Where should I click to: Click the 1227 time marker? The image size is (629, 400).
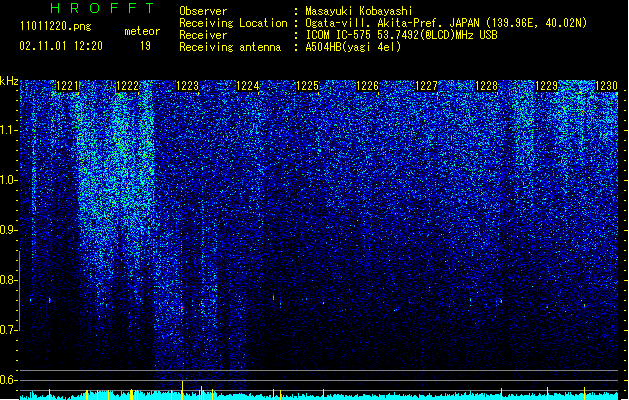[x=426, y=86]
